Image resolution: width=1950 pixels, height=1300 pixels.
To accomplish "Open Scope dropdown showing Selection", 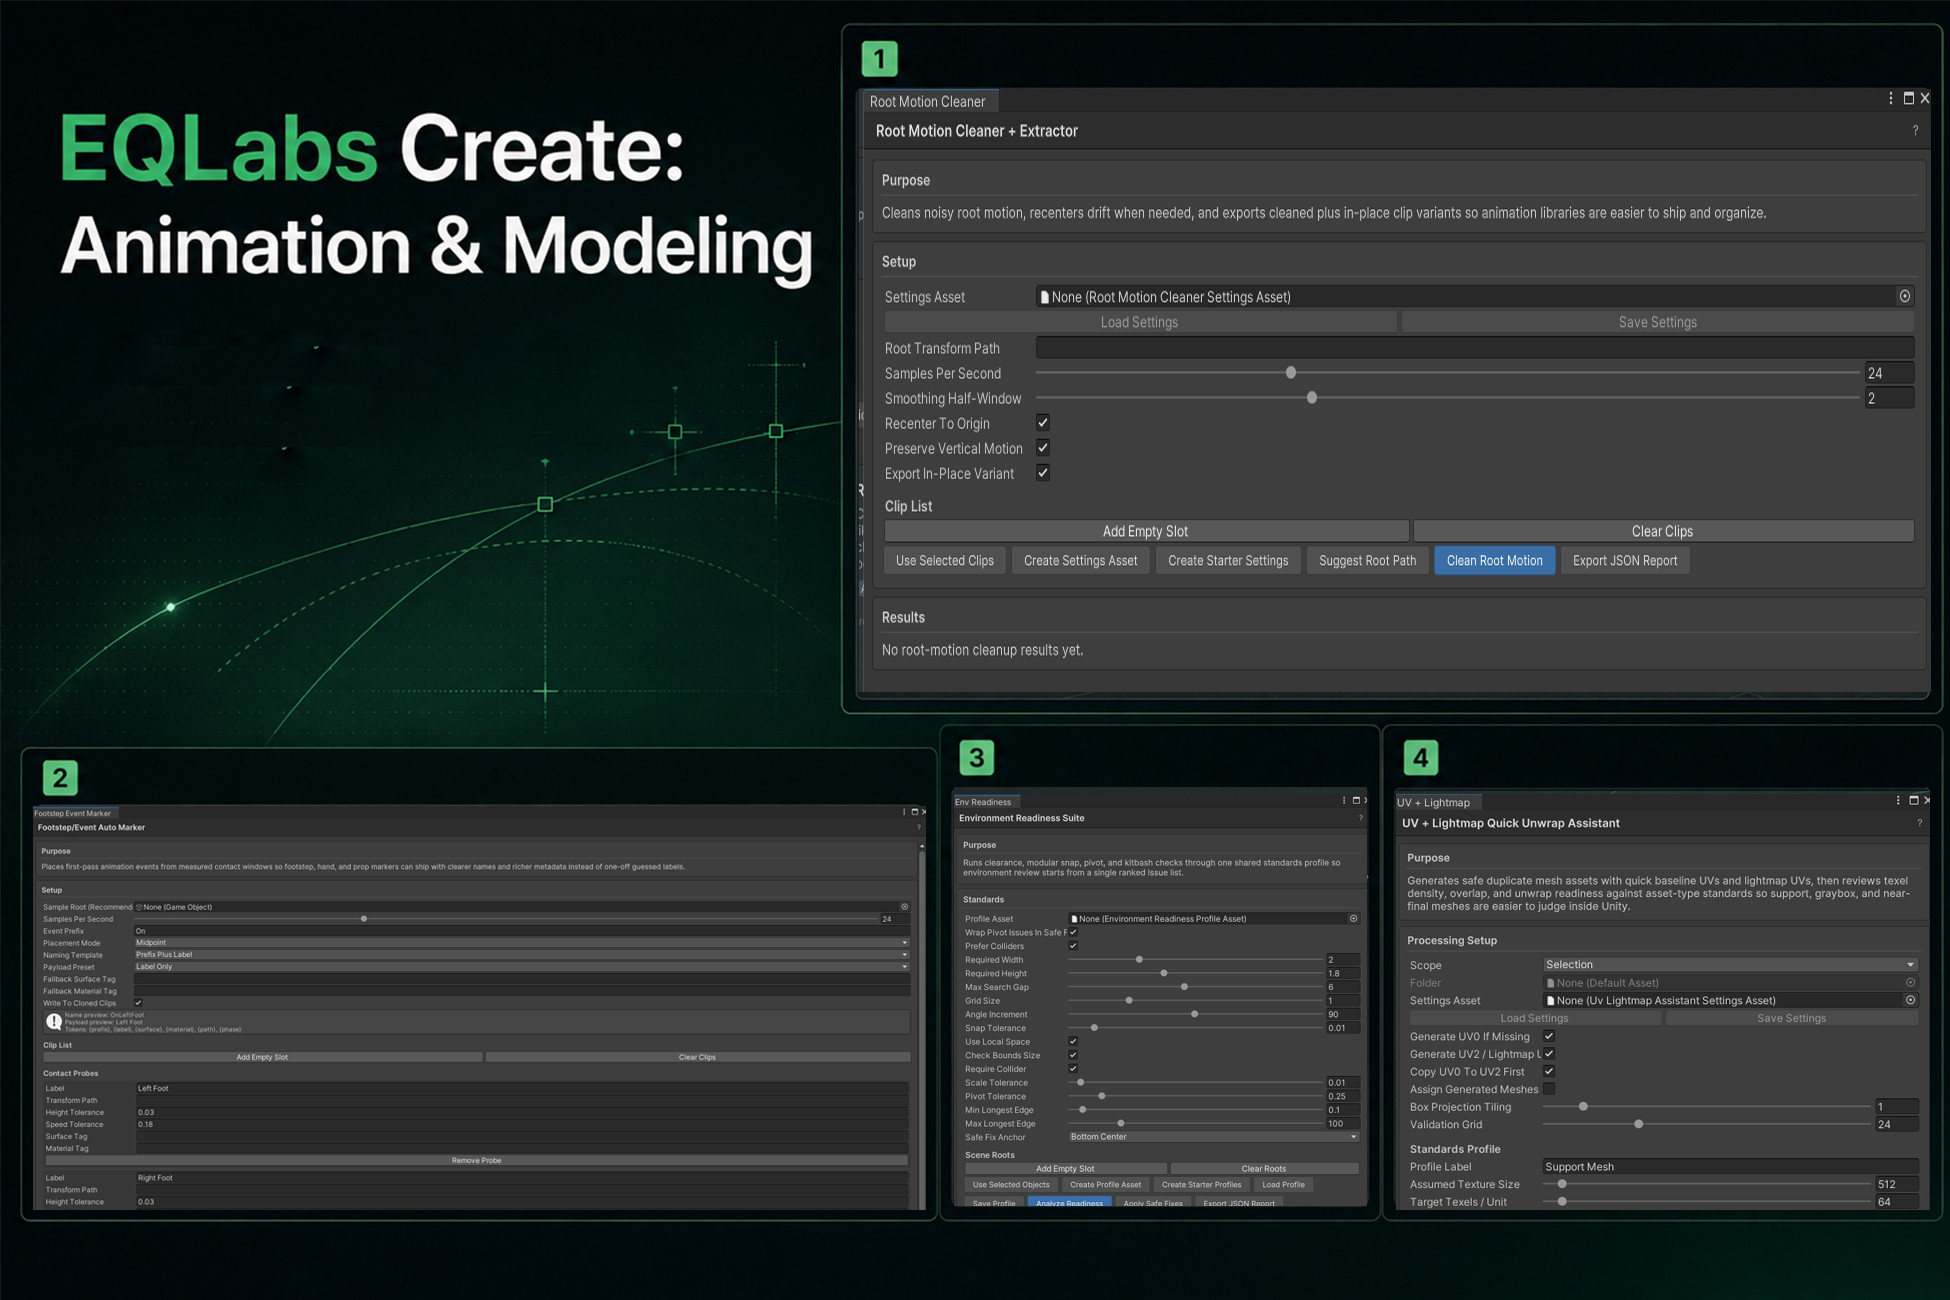I will pyautogui.click(x=1730, y=965).
